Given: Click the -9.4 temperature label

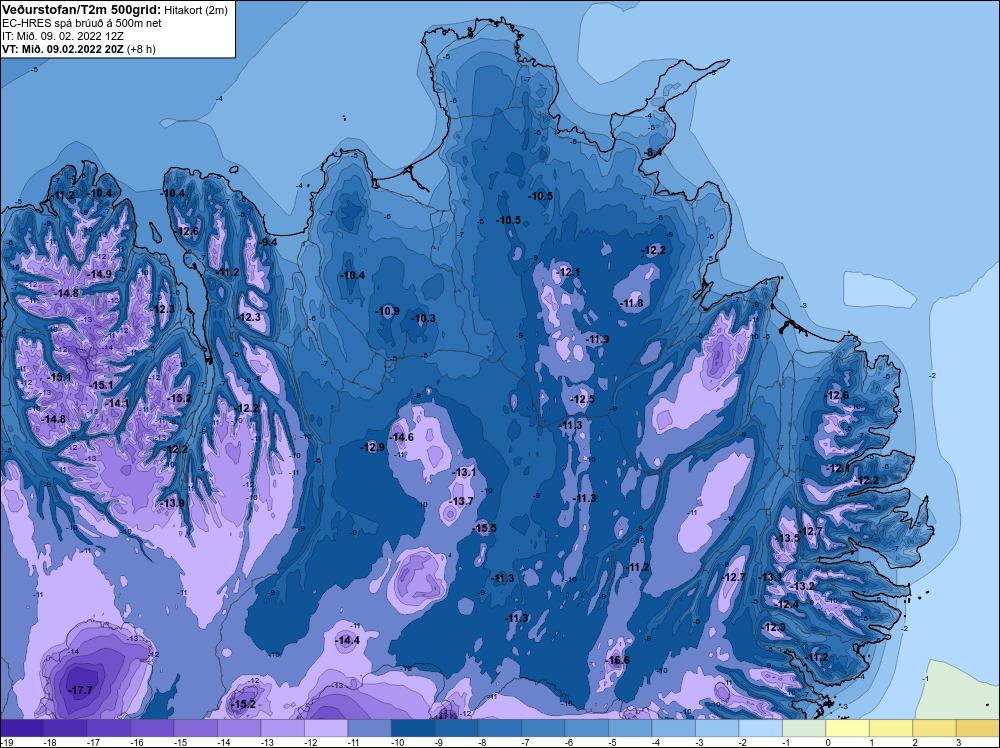Looking at the screenshot, I should click(x=268, y=242).
